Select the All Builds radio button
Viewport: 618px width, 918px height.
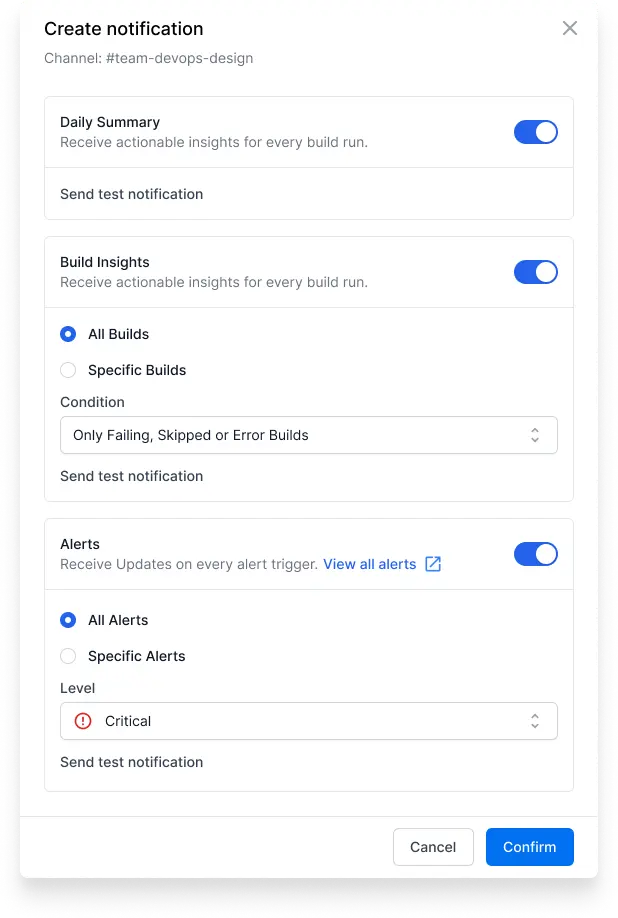click(x=68, y=334)
